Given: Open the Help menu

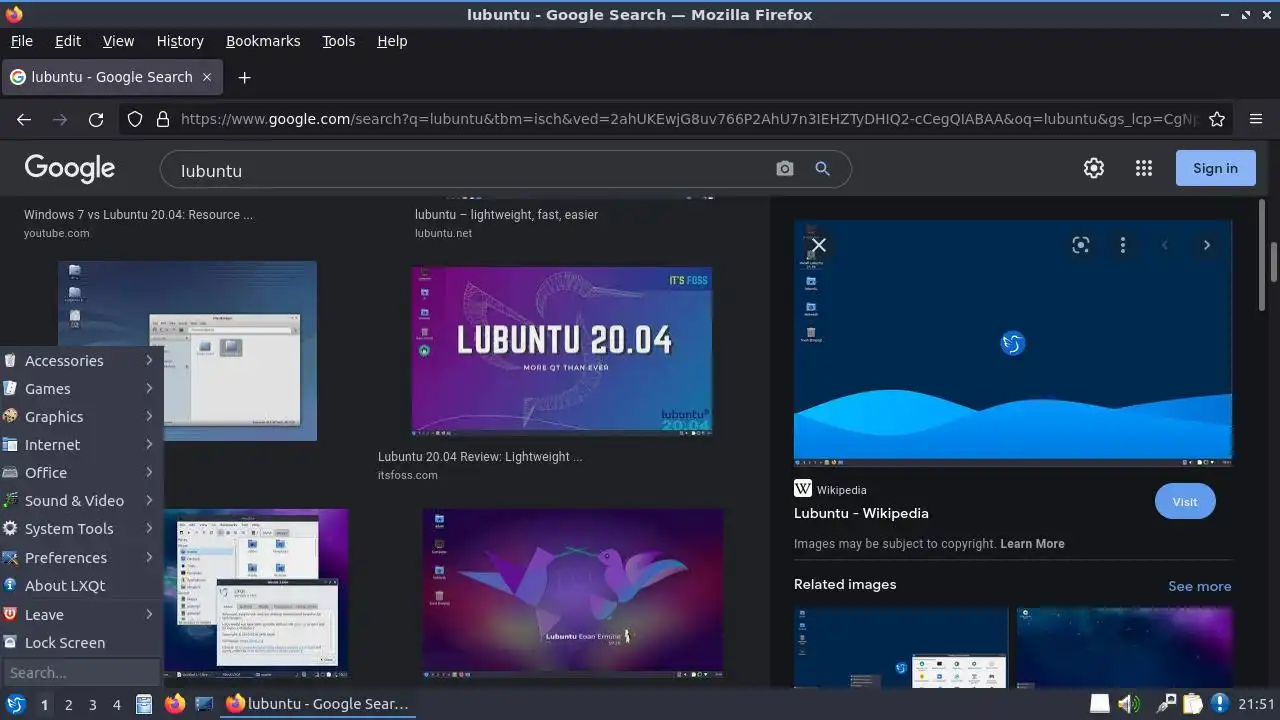Looking at the screenshot, I should [392, 41].
